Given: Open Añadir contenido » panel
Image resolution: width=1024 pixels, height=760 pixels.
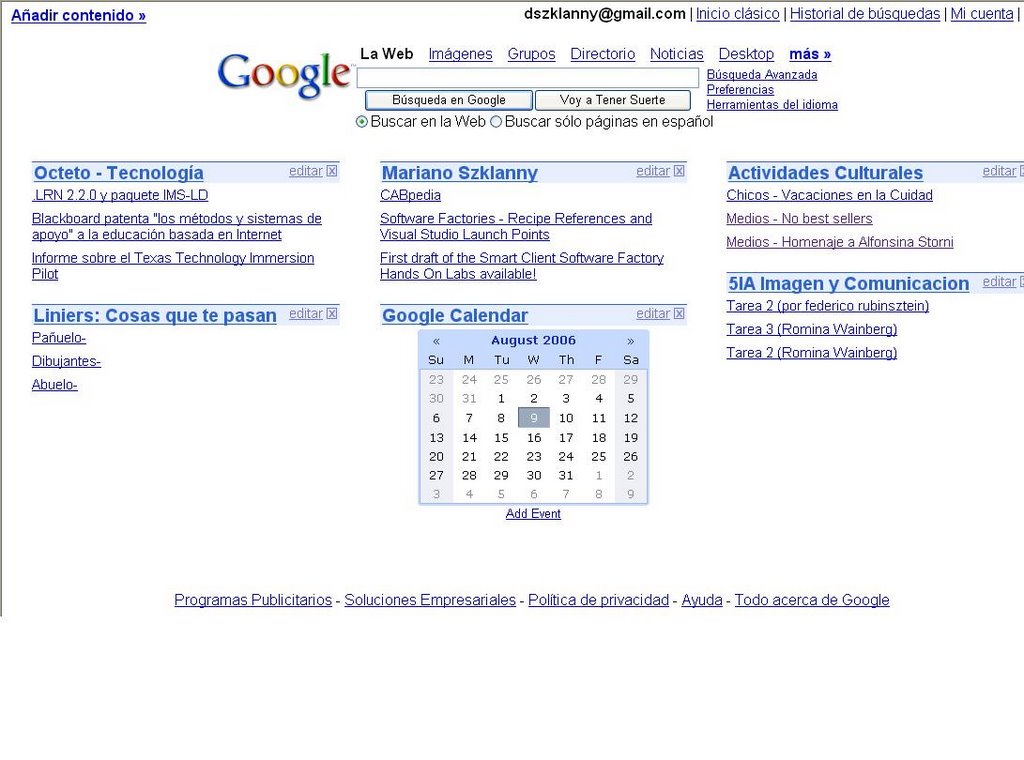Looking at the screenshot, I should pyautogui.click(x=78, y=15).
